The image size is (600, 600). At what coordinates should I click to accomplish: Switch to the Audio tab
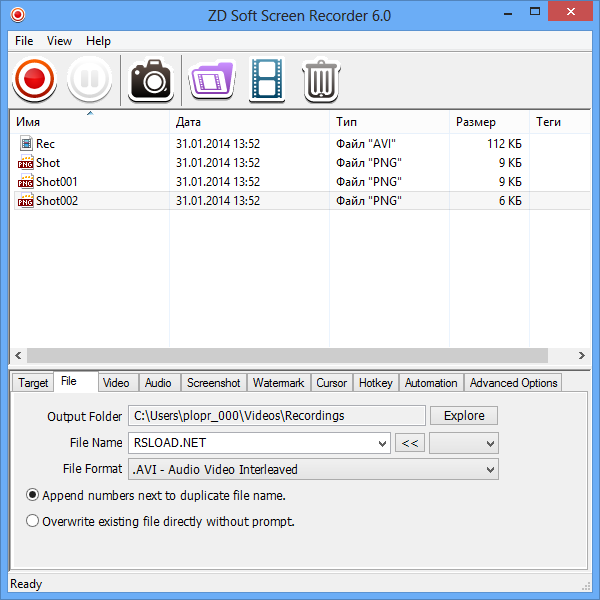[158, 383]
